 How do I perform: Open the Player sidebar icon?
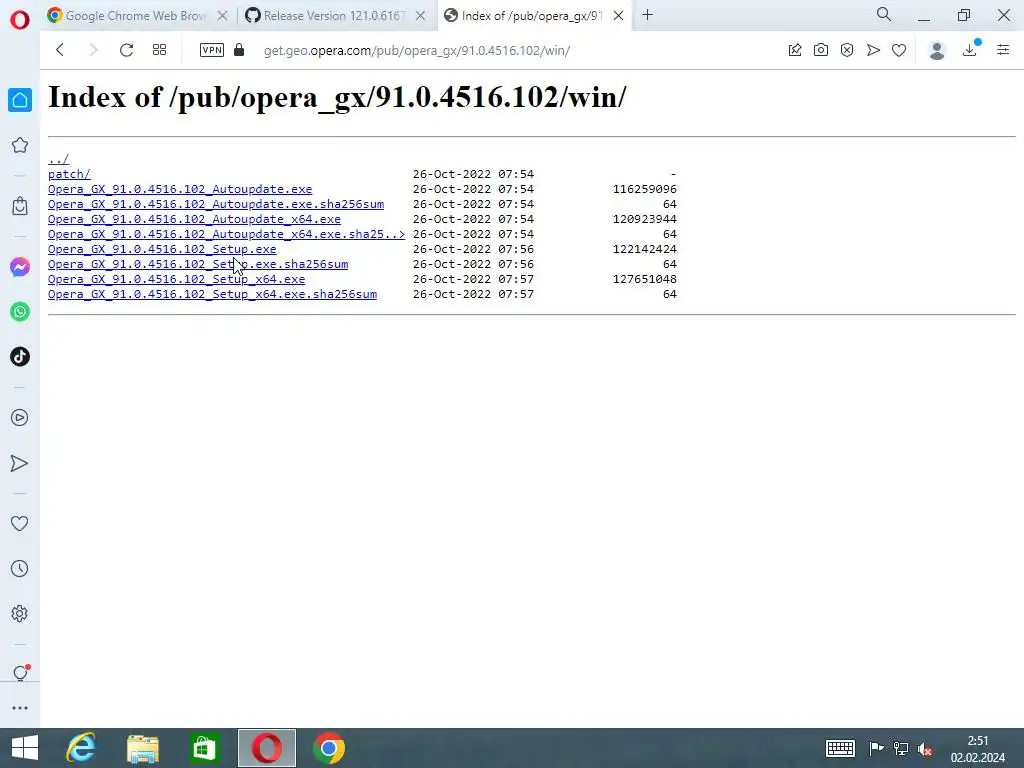point(20,417)
